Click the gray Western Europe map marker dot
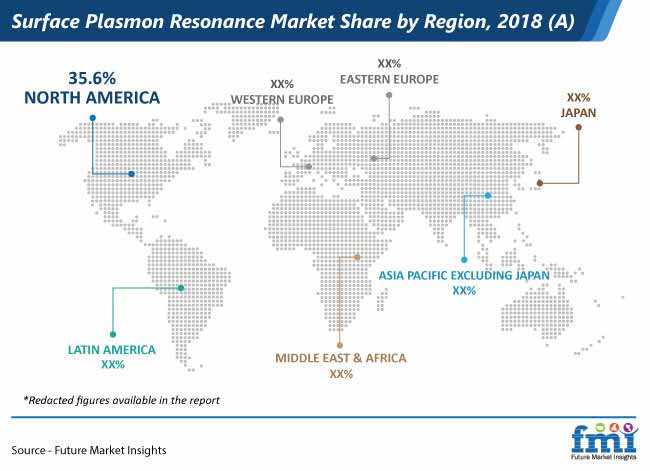Viewport: 650px width, 471px height. [x=308, y=167]
